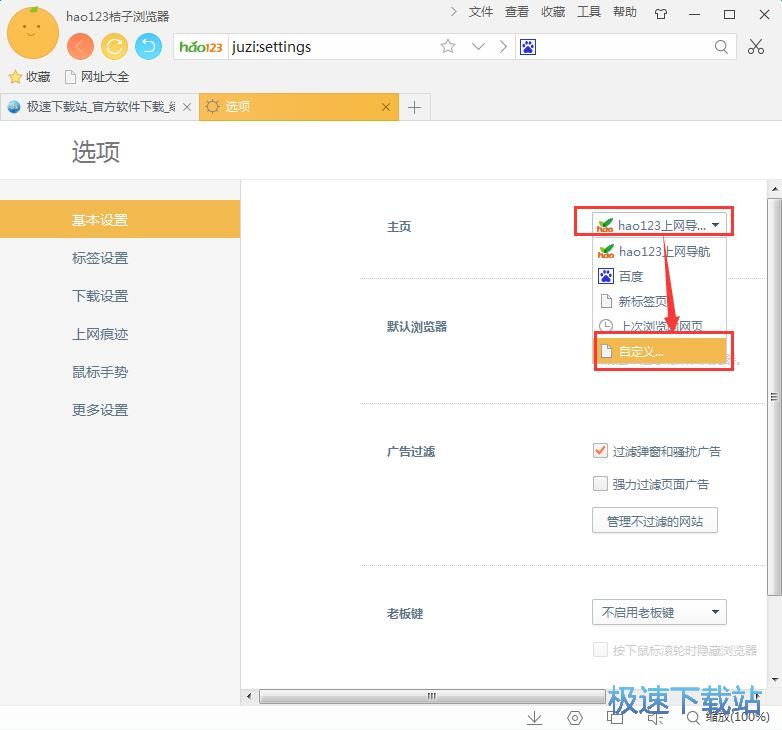The height and width of the screenshot is (730, 782).
Task: Choose the Baidu paw search engine icon
Action: point(528,47)
